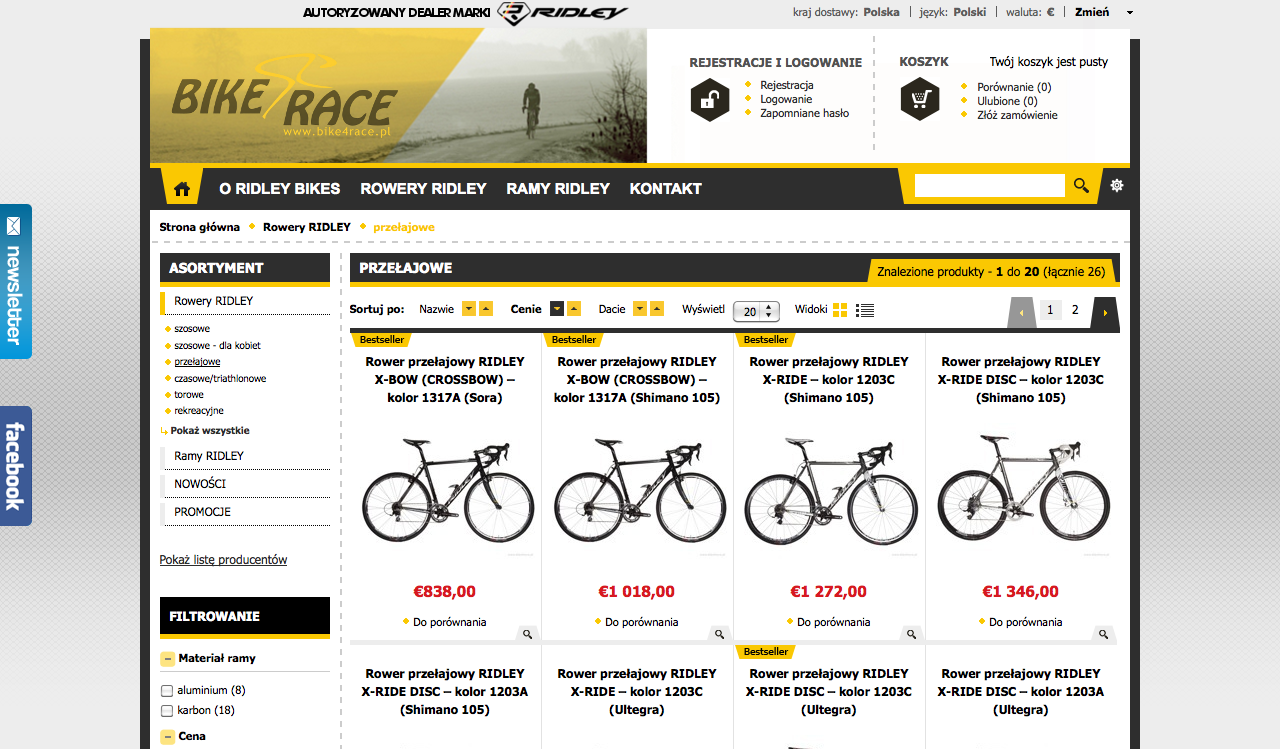Click the Rejestracja link
The image size is (1280, 749).
[786, 85]
